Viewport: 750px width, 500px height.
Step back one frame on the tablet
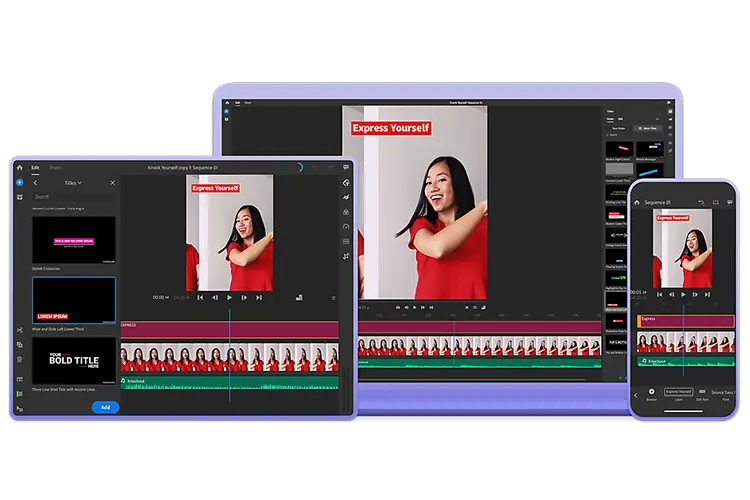coord(215,298)
